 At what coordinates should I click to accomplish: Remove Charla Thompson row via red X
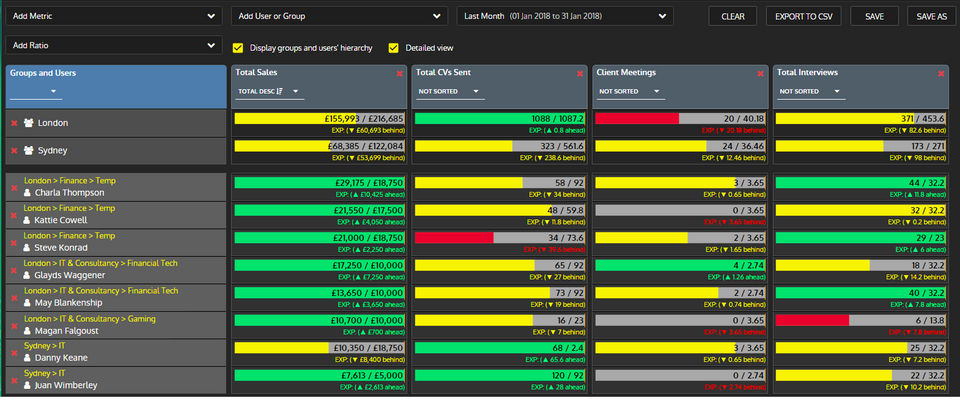(x=14, y=187)
